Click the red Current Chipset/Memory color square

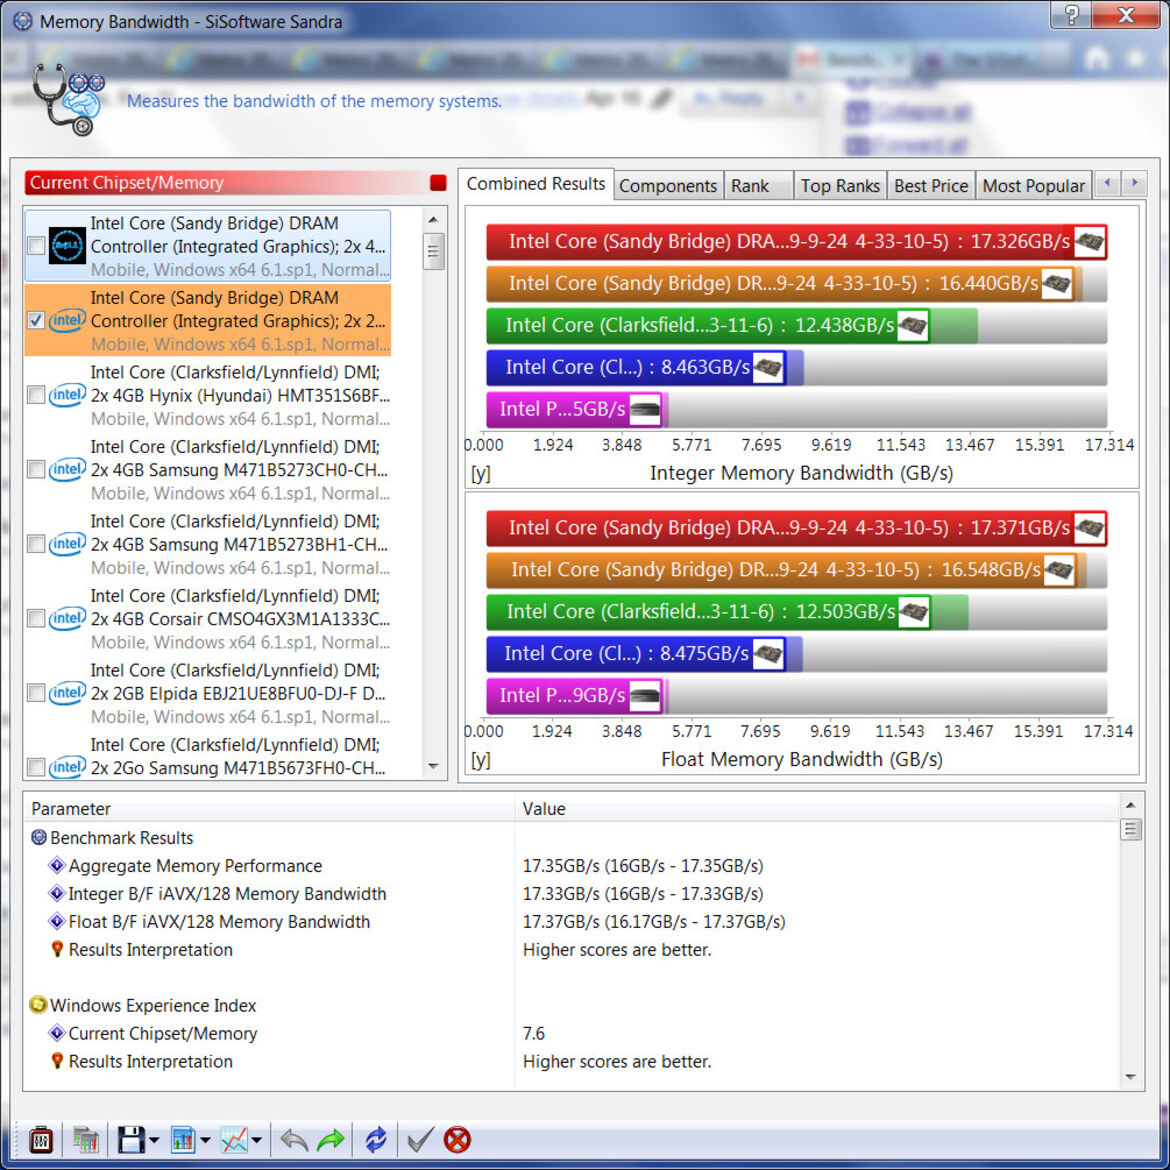pyautogui.click(x=438, y=183)
